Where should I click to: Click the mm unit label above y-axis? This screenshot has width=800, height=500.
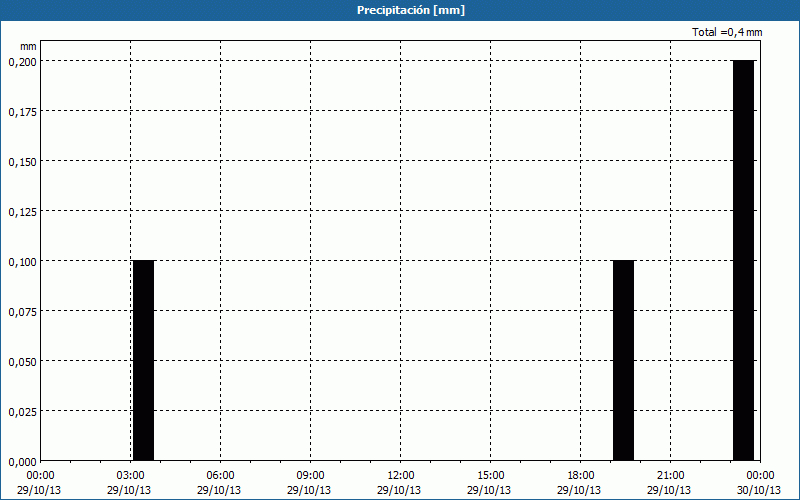coord(28,46)
